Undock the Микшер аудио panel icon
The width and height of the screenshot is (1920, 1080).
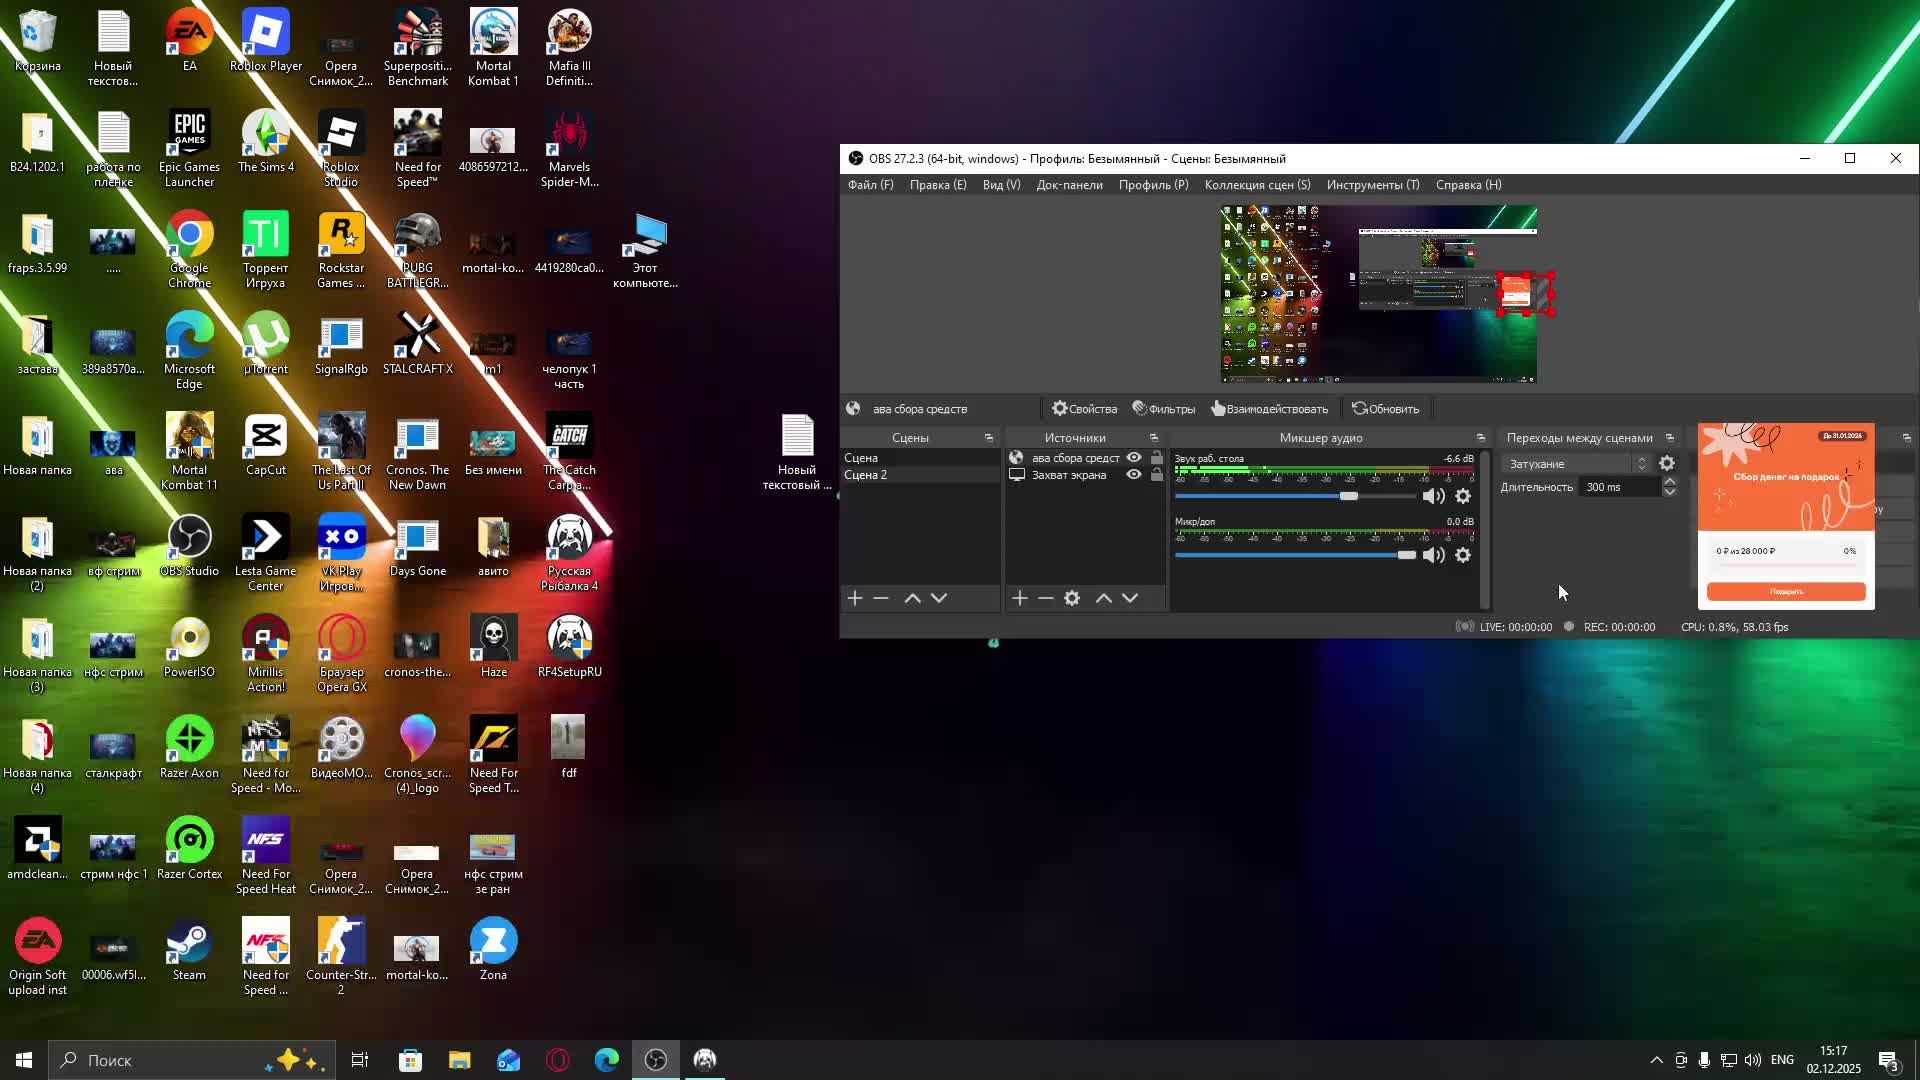[1481, 438]
